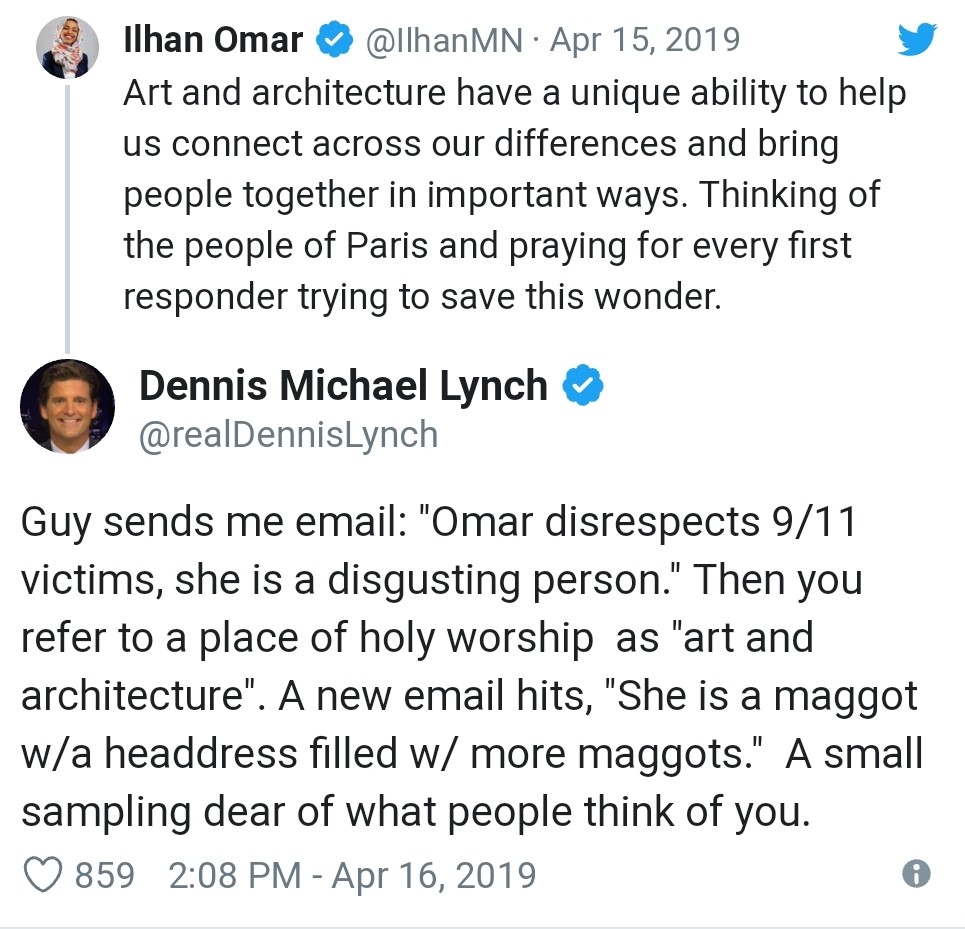Open the Dennis Michael Lynch display name

tap(343, 386)
